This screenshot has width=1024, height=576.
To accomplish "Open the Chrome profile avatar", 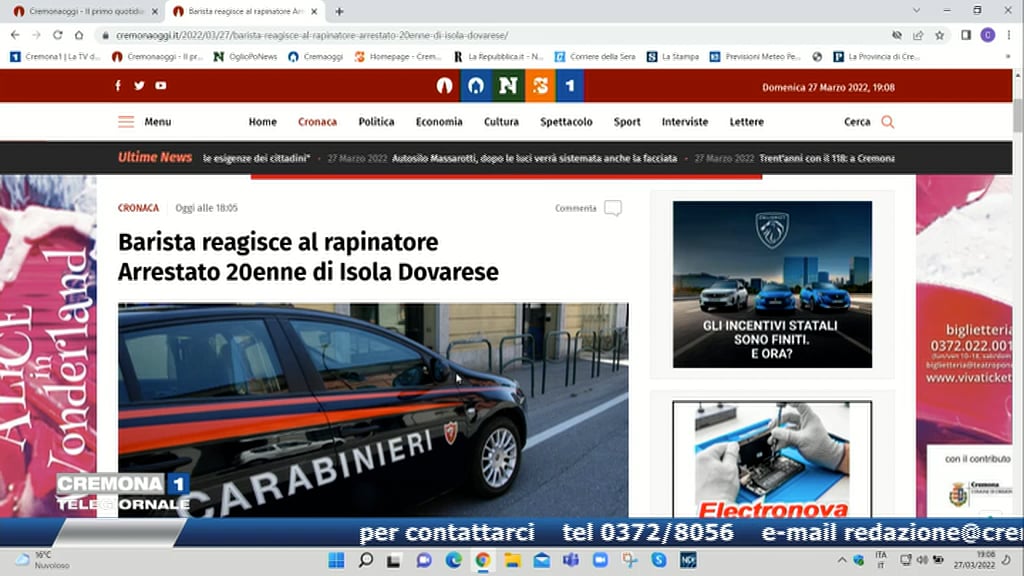I will [x=987, y=35].
